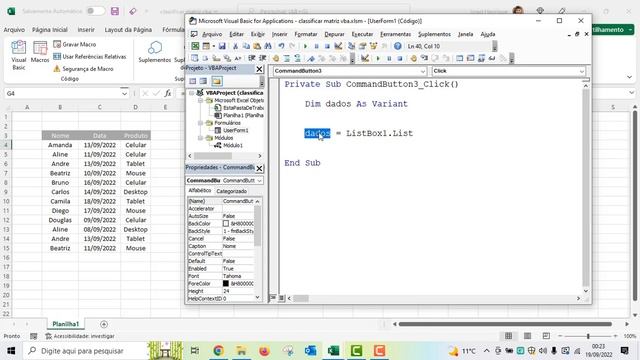Open Google Chrome from the taskbar

[x=218, y=351]
